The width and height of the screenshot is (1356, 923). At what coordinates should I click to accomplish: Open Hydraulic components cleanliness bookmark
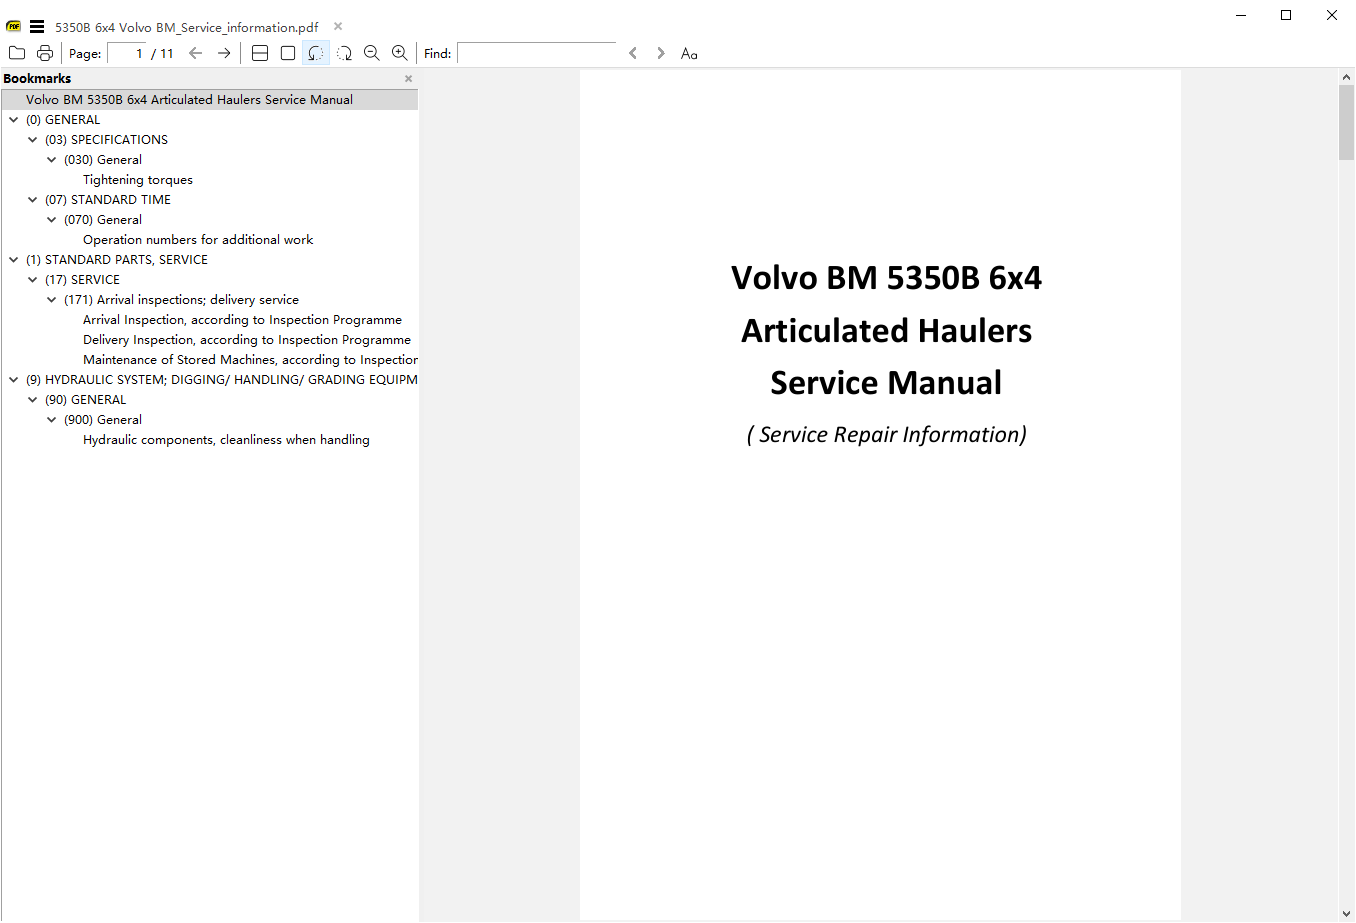tap(226, 439)
